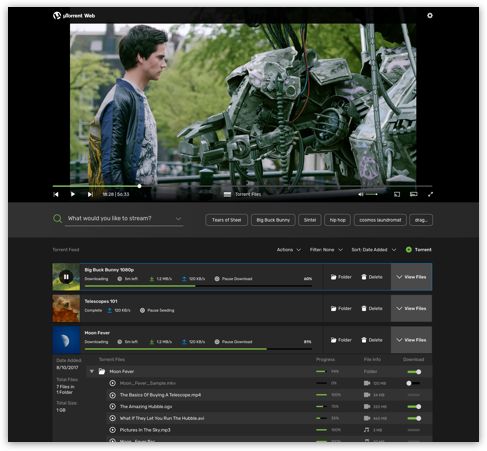Click video file icon for The Amazing Hubble
This screenshot has width=487, height=451.
pos(367,407)
